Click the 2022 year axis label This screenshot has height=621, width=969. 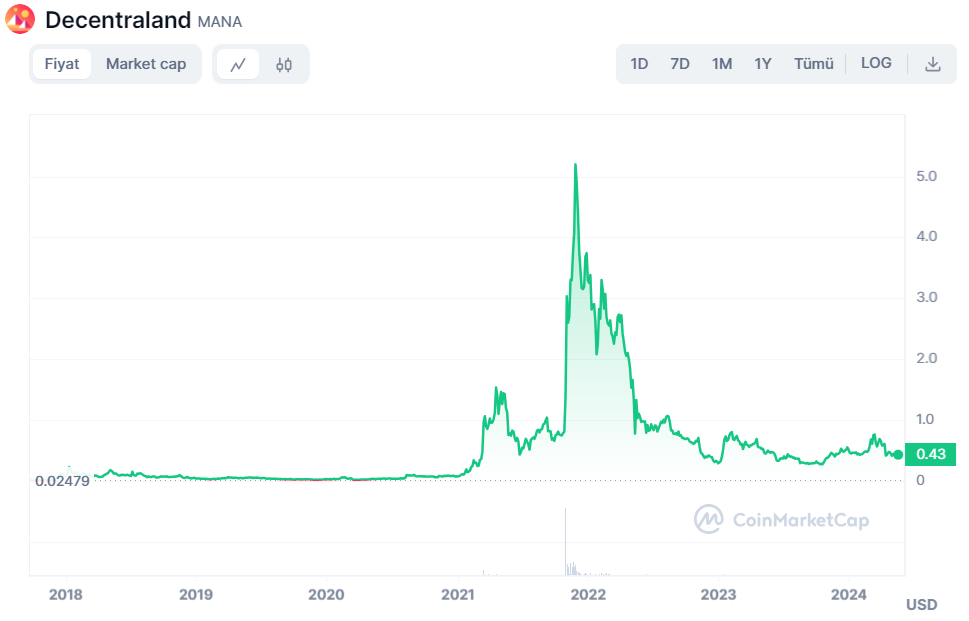click(588, 595)
